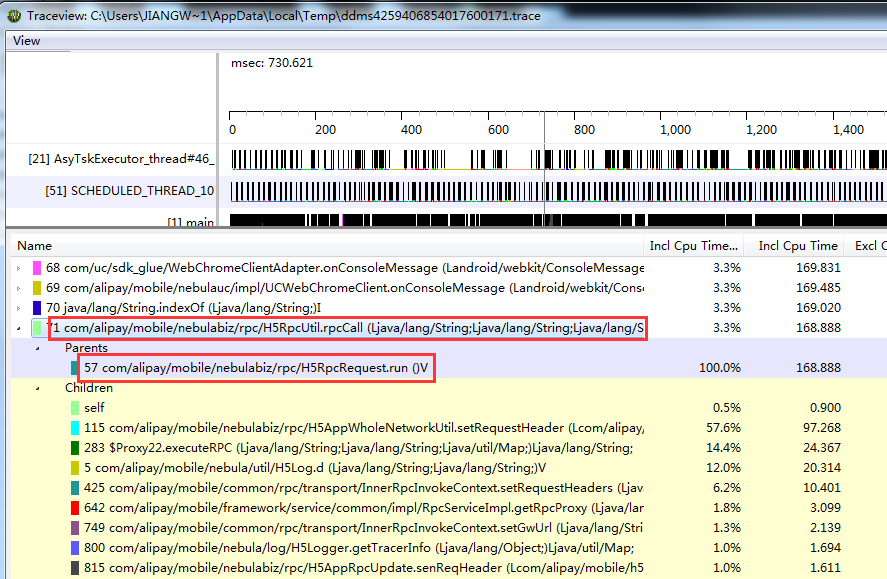
Task: Click the yellow color box of method 69
Action: pyautogui.click(x=38, y=288)
